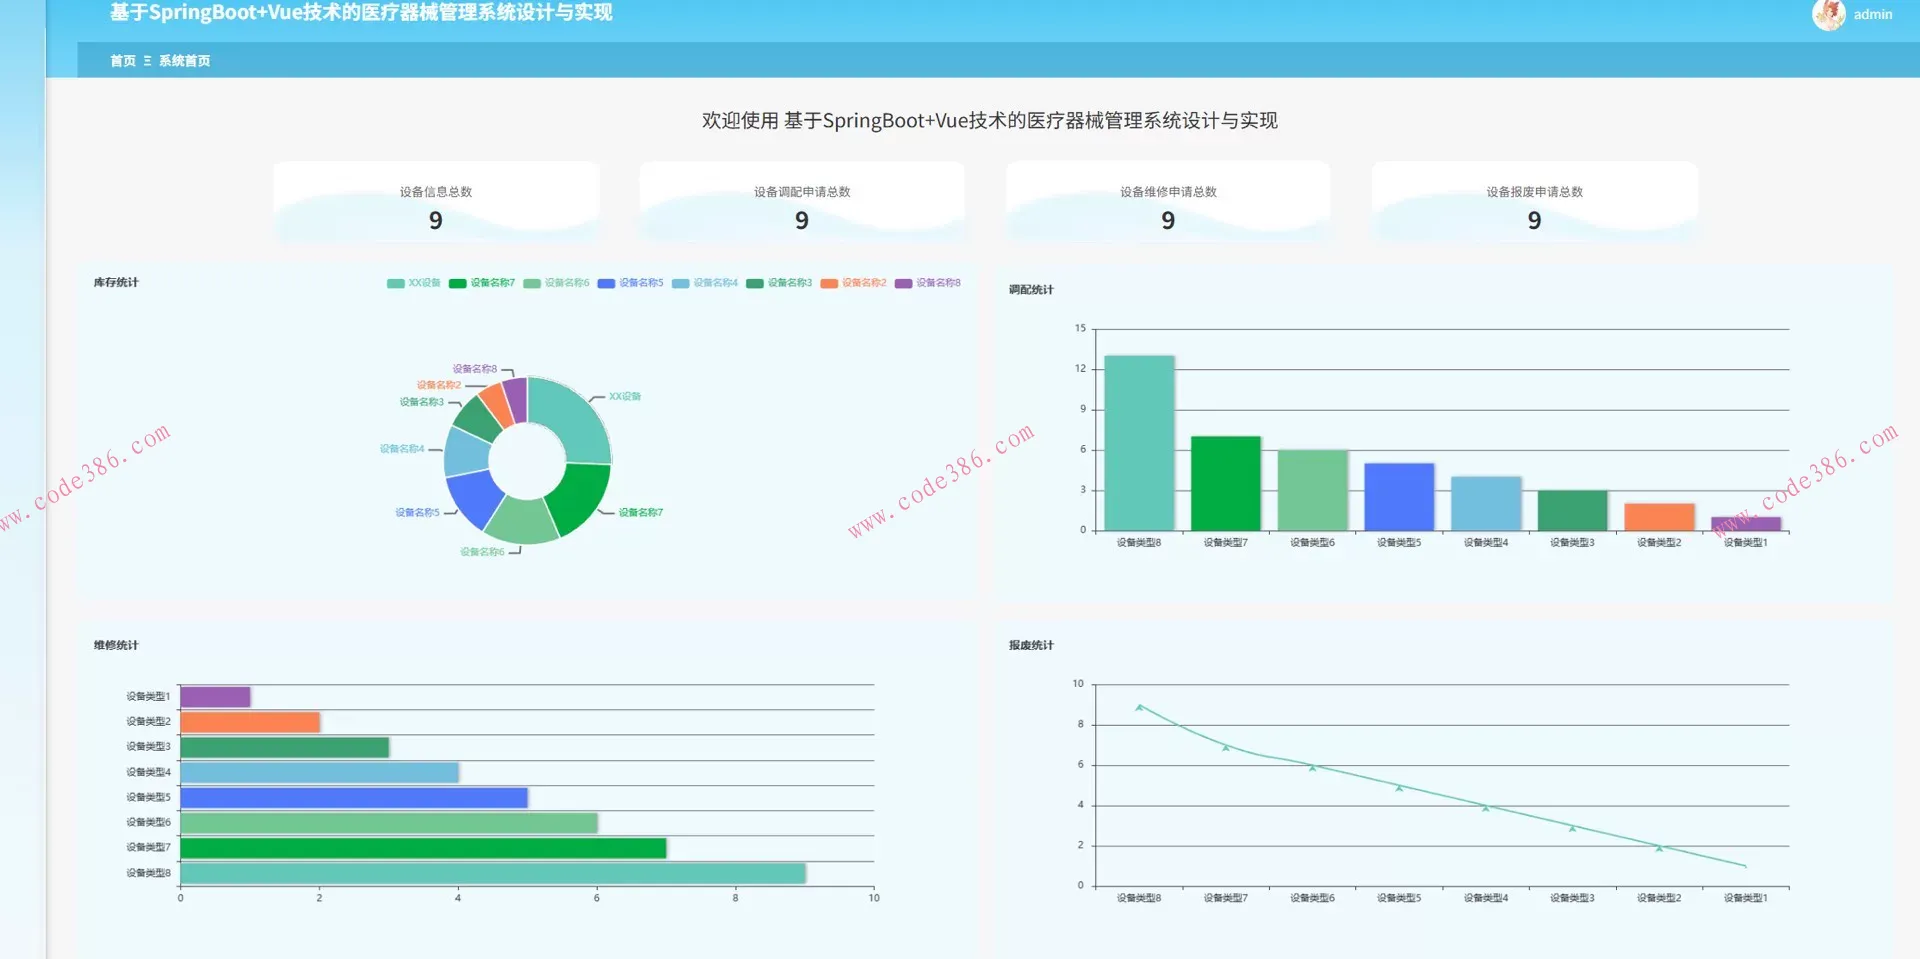Click the 系统首页 breadcrumb item
Screen dimensions: 1920x959
pos(184,61)
